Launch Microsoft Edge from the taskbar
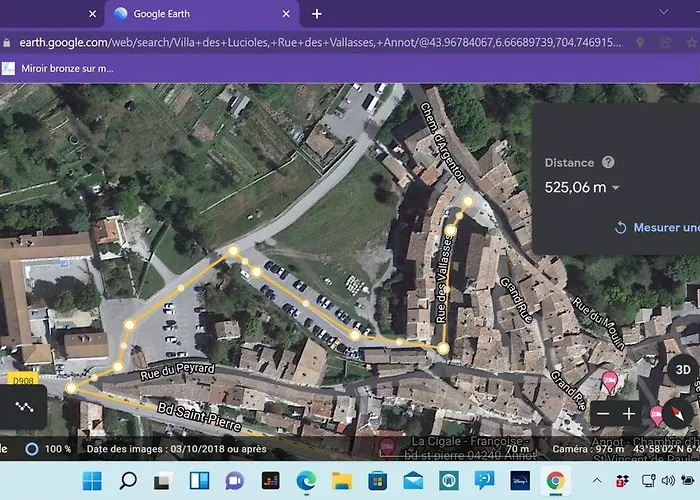This screenshot has height=500, width=700. (x=305, y=481)
